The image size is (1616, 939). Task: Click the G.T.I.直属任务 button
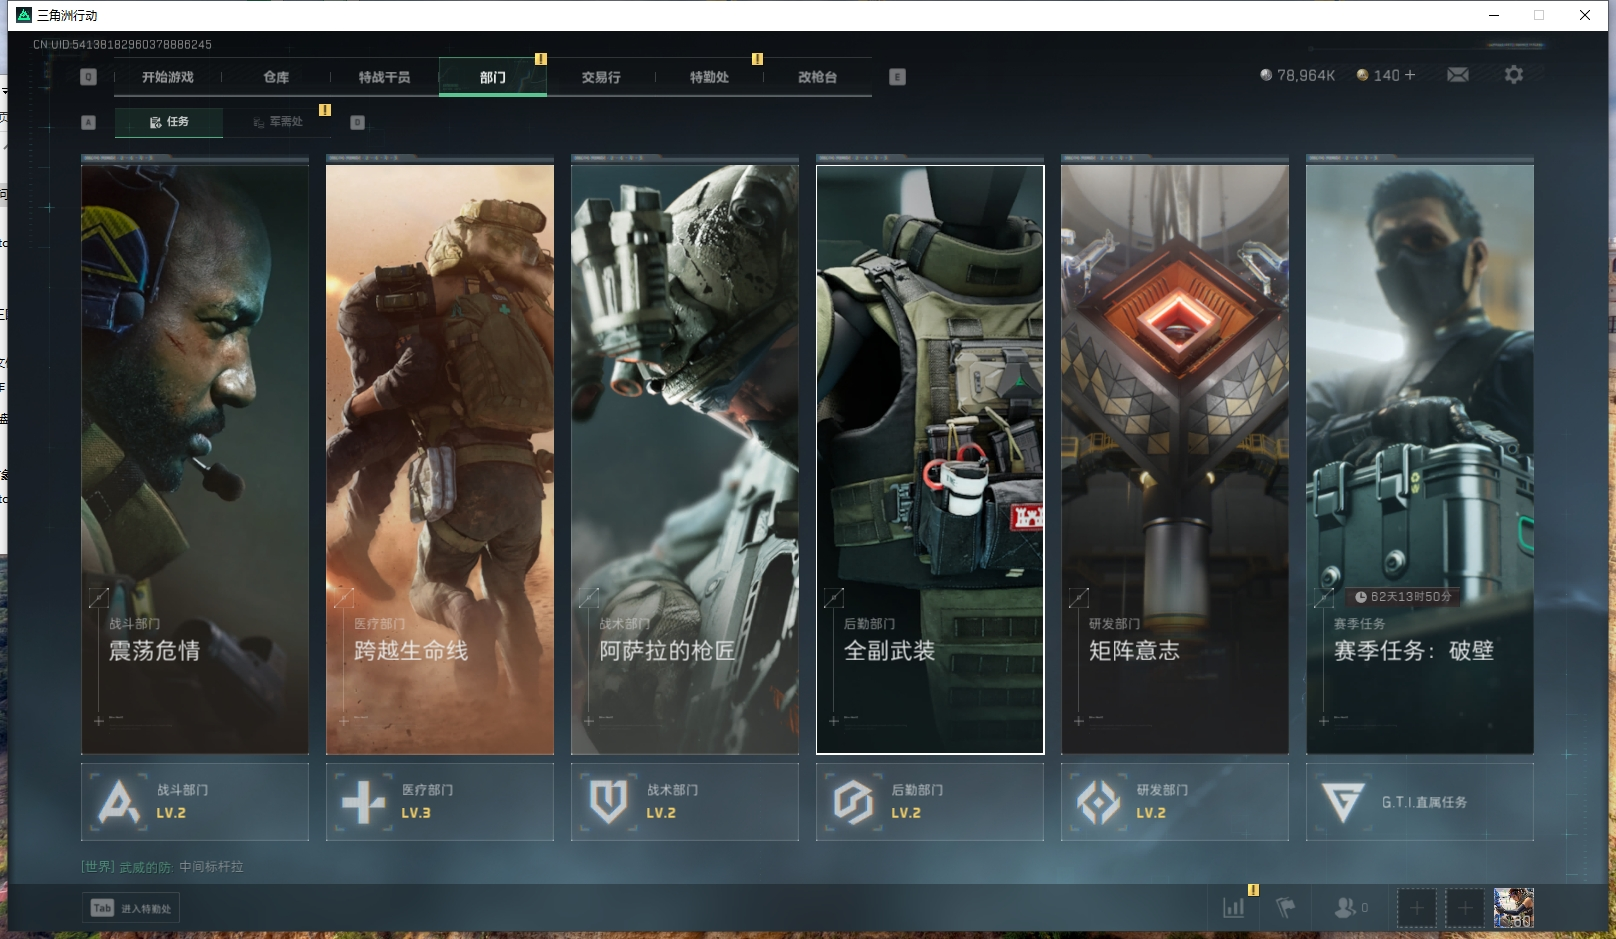pyautogui.click(x=1420, y=802)
